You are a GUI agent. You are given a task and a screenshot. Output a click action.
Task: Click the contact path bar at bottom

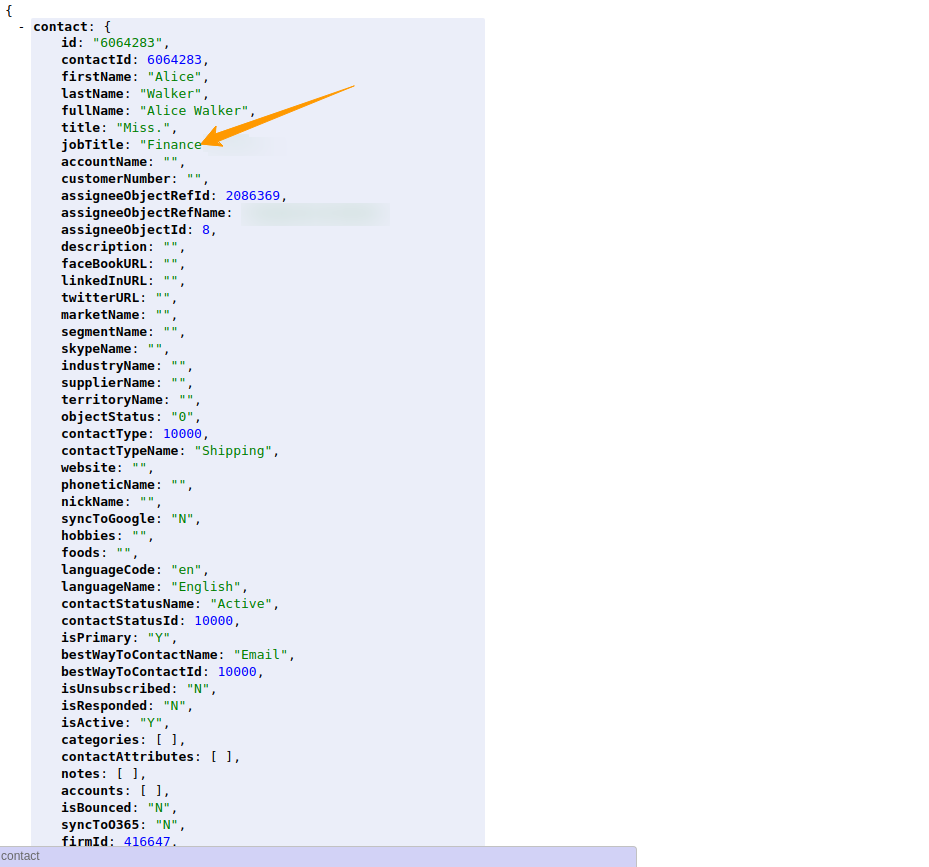318,856
